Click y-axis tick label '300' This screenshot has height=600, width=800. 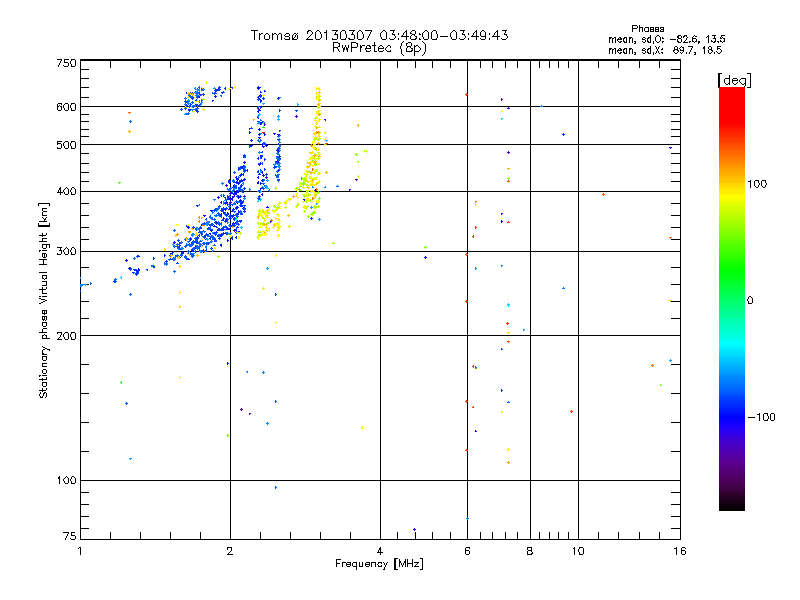(67, 252)
